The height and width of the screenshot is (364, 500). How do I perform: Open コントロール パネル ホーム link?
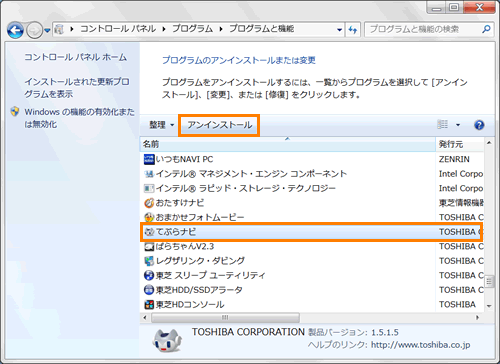76,57
